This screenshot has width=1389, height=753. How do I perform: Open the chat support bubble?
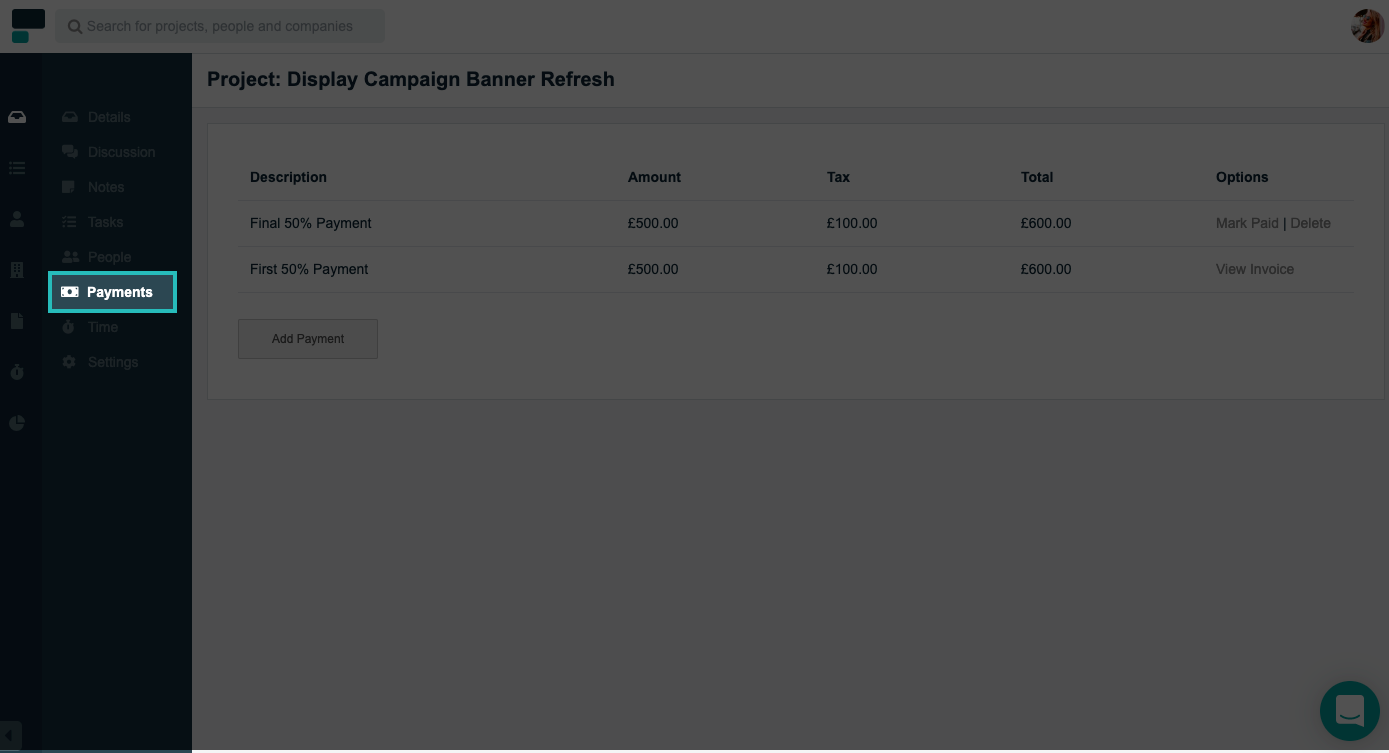[x=1350, y=711]
